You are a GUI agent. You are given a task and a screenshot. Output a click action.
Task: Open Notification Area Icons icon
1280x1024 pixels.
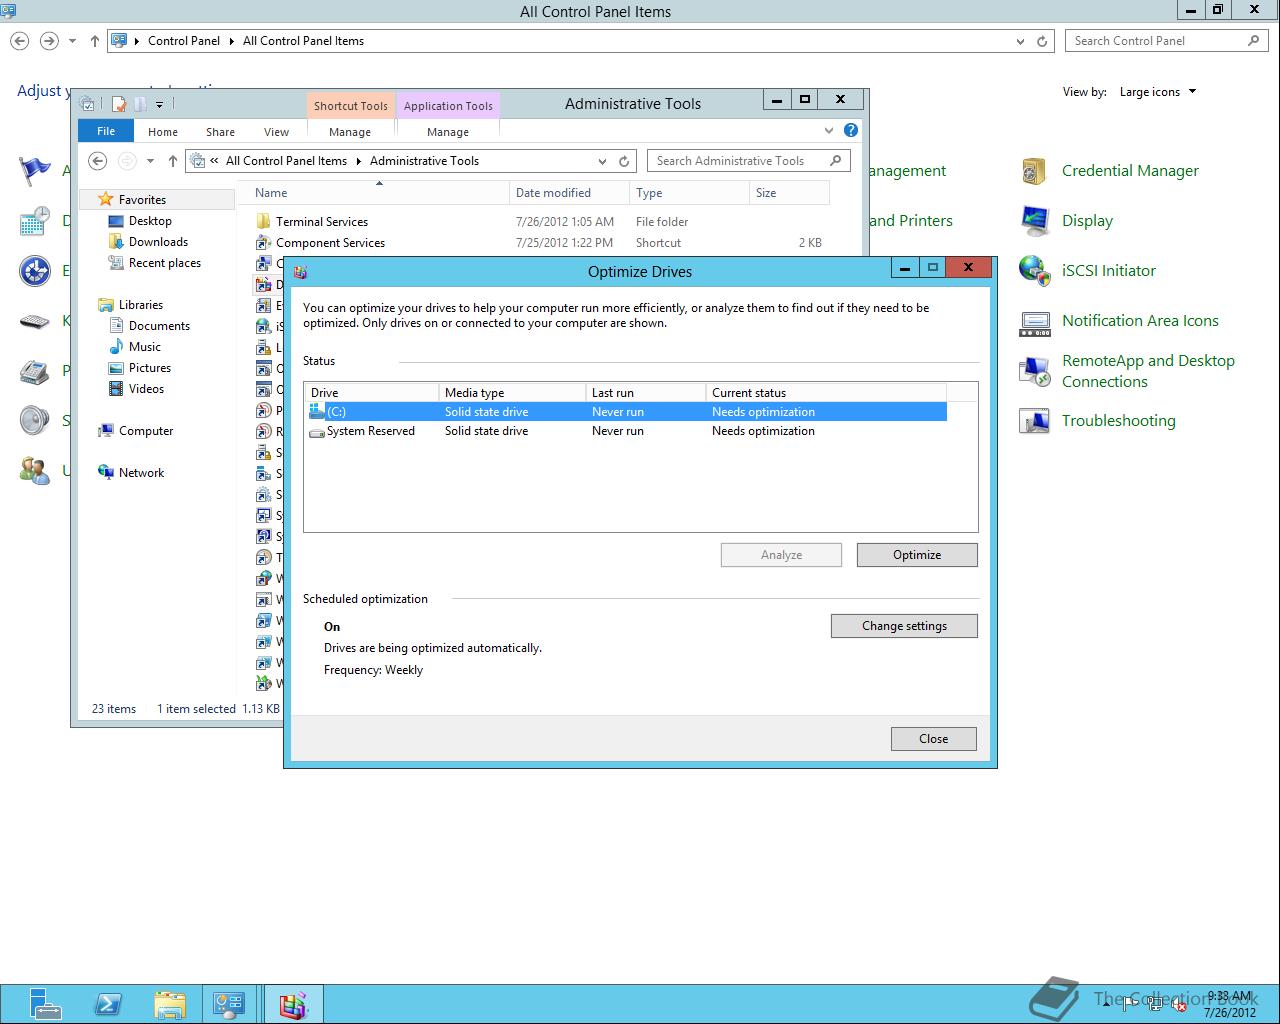pyautogui.click(x=1033, y=321)
